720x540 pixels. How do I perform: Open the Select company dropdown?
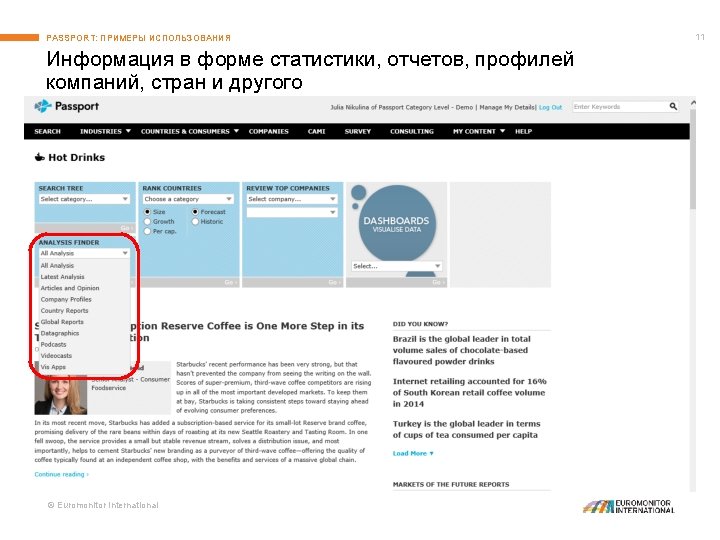point(292,199)
